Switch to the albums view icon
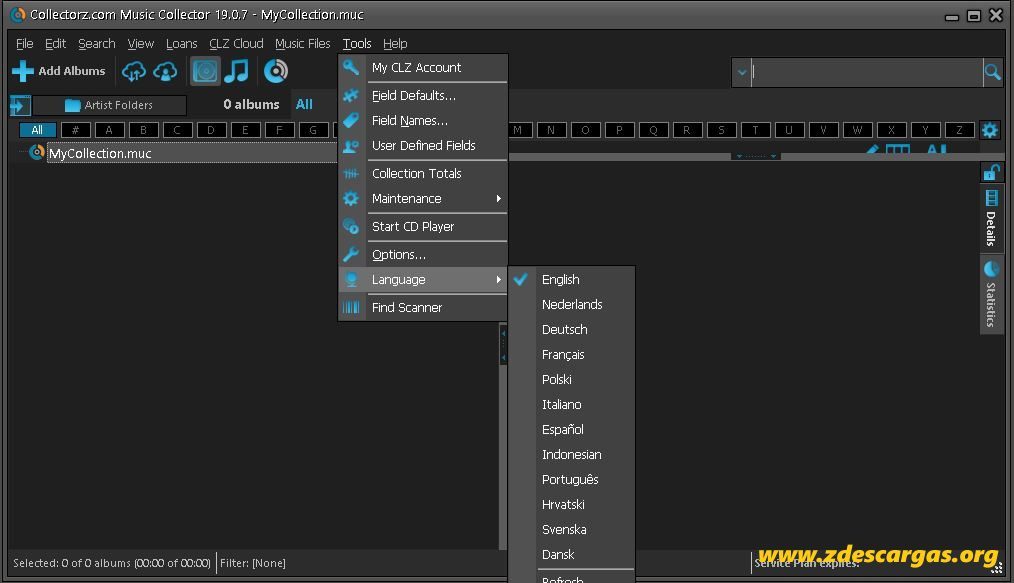This screenshot has width=1014, height=583. (205, 71)
